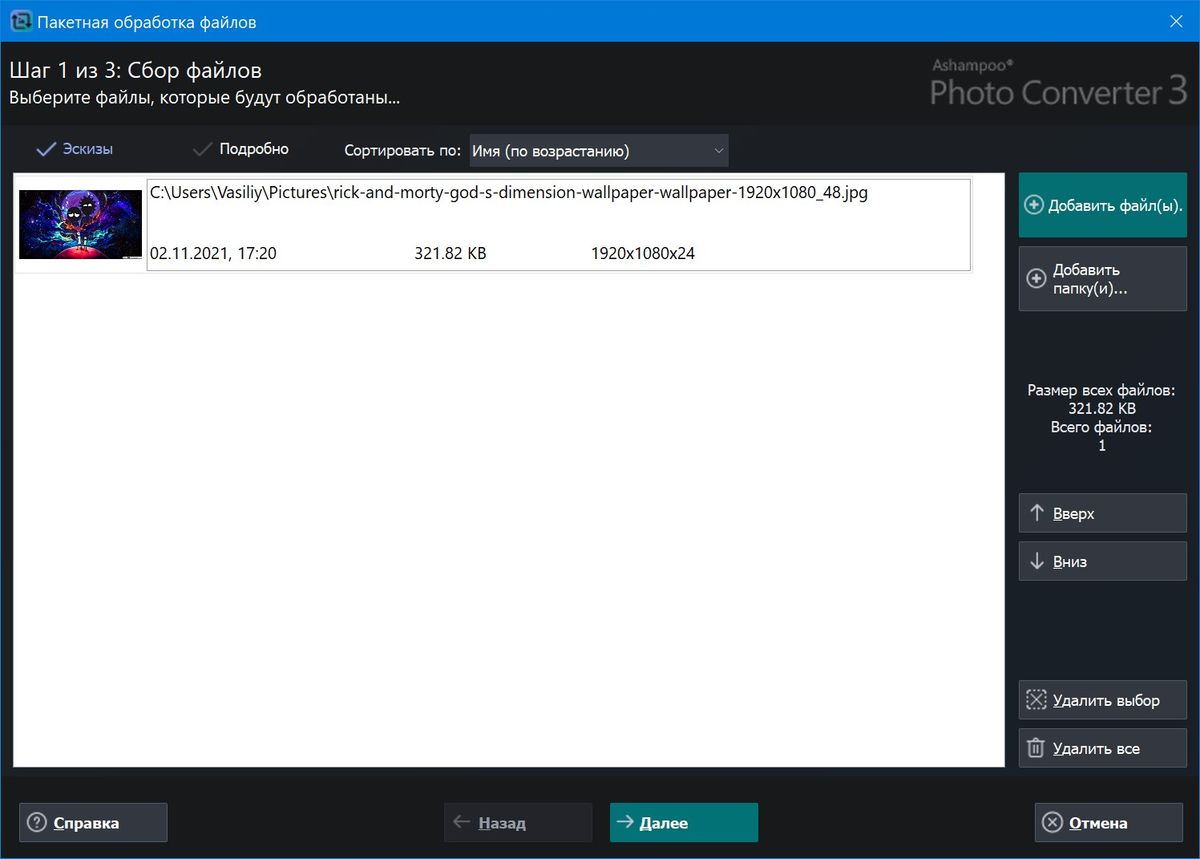Click the app icon in the title bar
The width and height of the screenshot is (1200, 859).
click(x=20, y=20)
